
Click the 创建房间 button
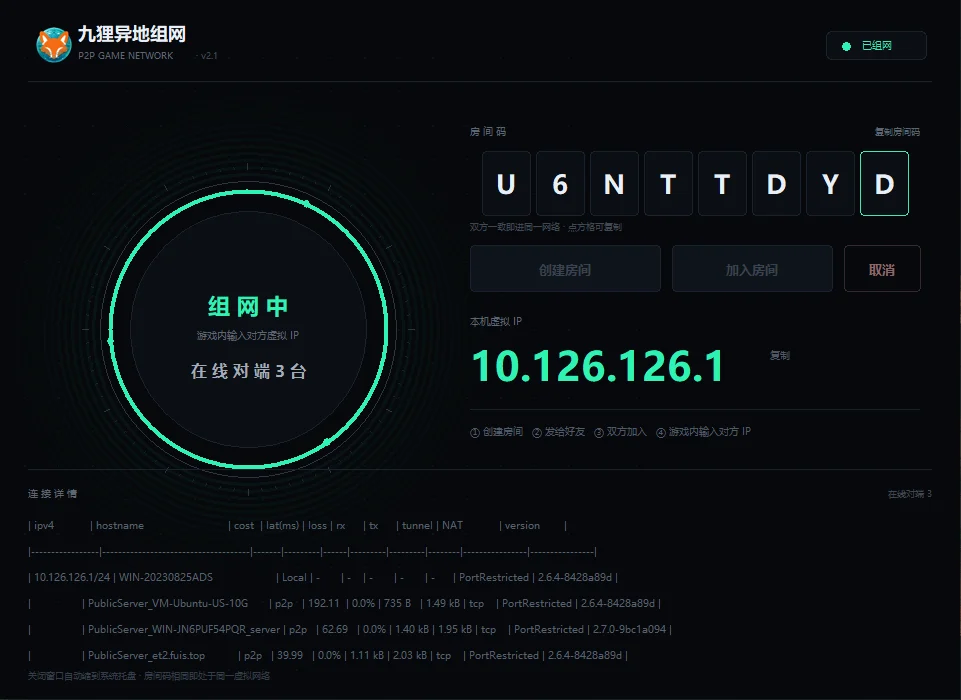click(x=565, y=268)
